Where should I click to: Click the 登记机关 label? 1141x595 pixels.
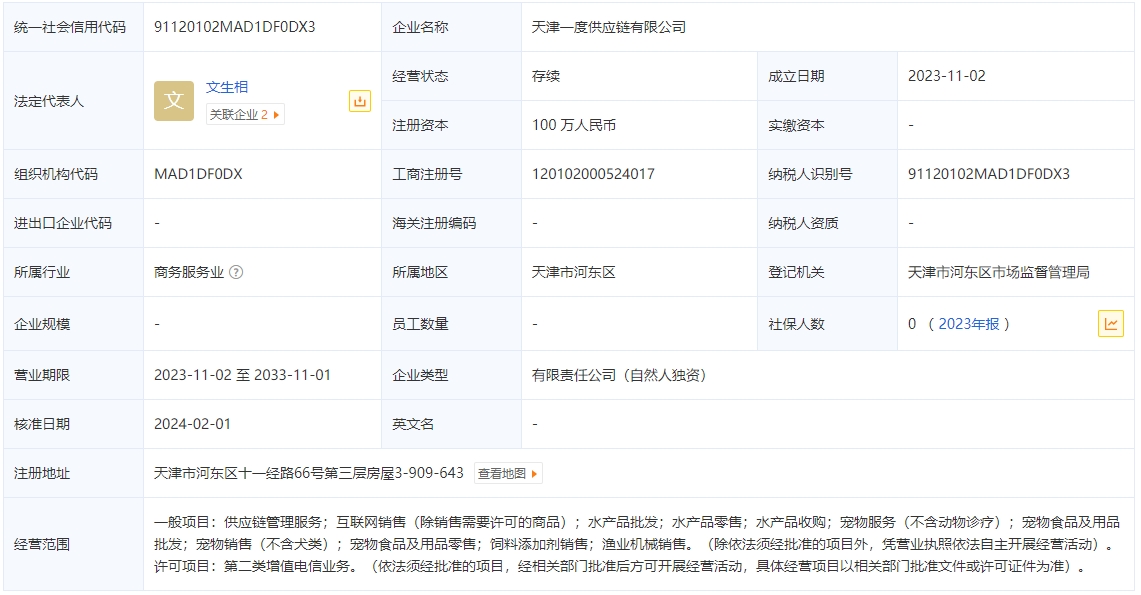pos(796,272)
